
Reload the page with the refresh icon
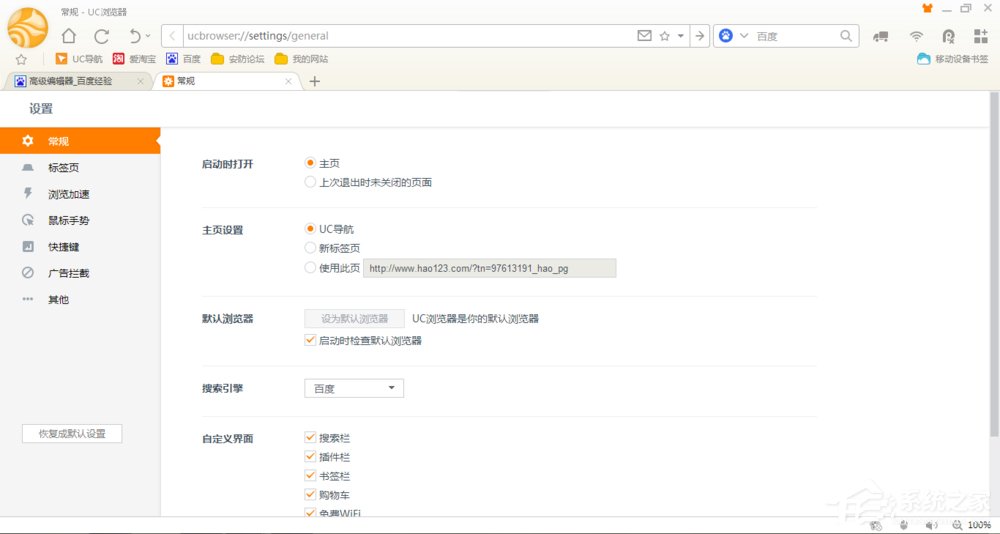(101, 36)
